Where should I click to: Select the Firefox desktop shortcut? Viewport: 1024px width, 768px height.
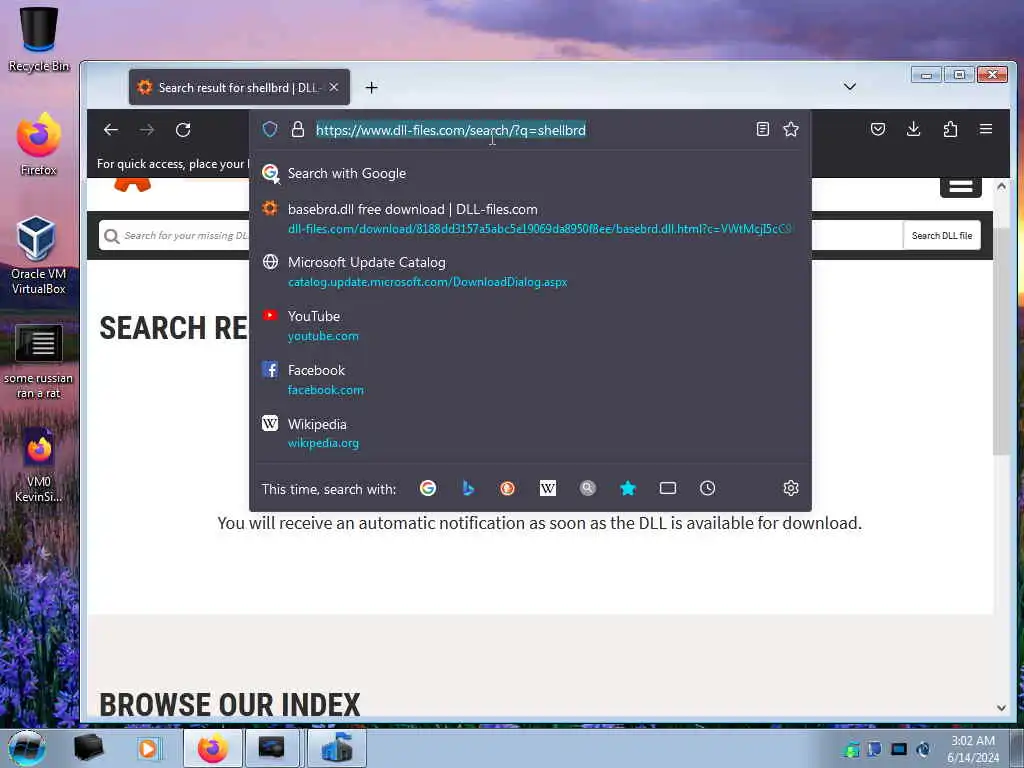coord(39,144)
